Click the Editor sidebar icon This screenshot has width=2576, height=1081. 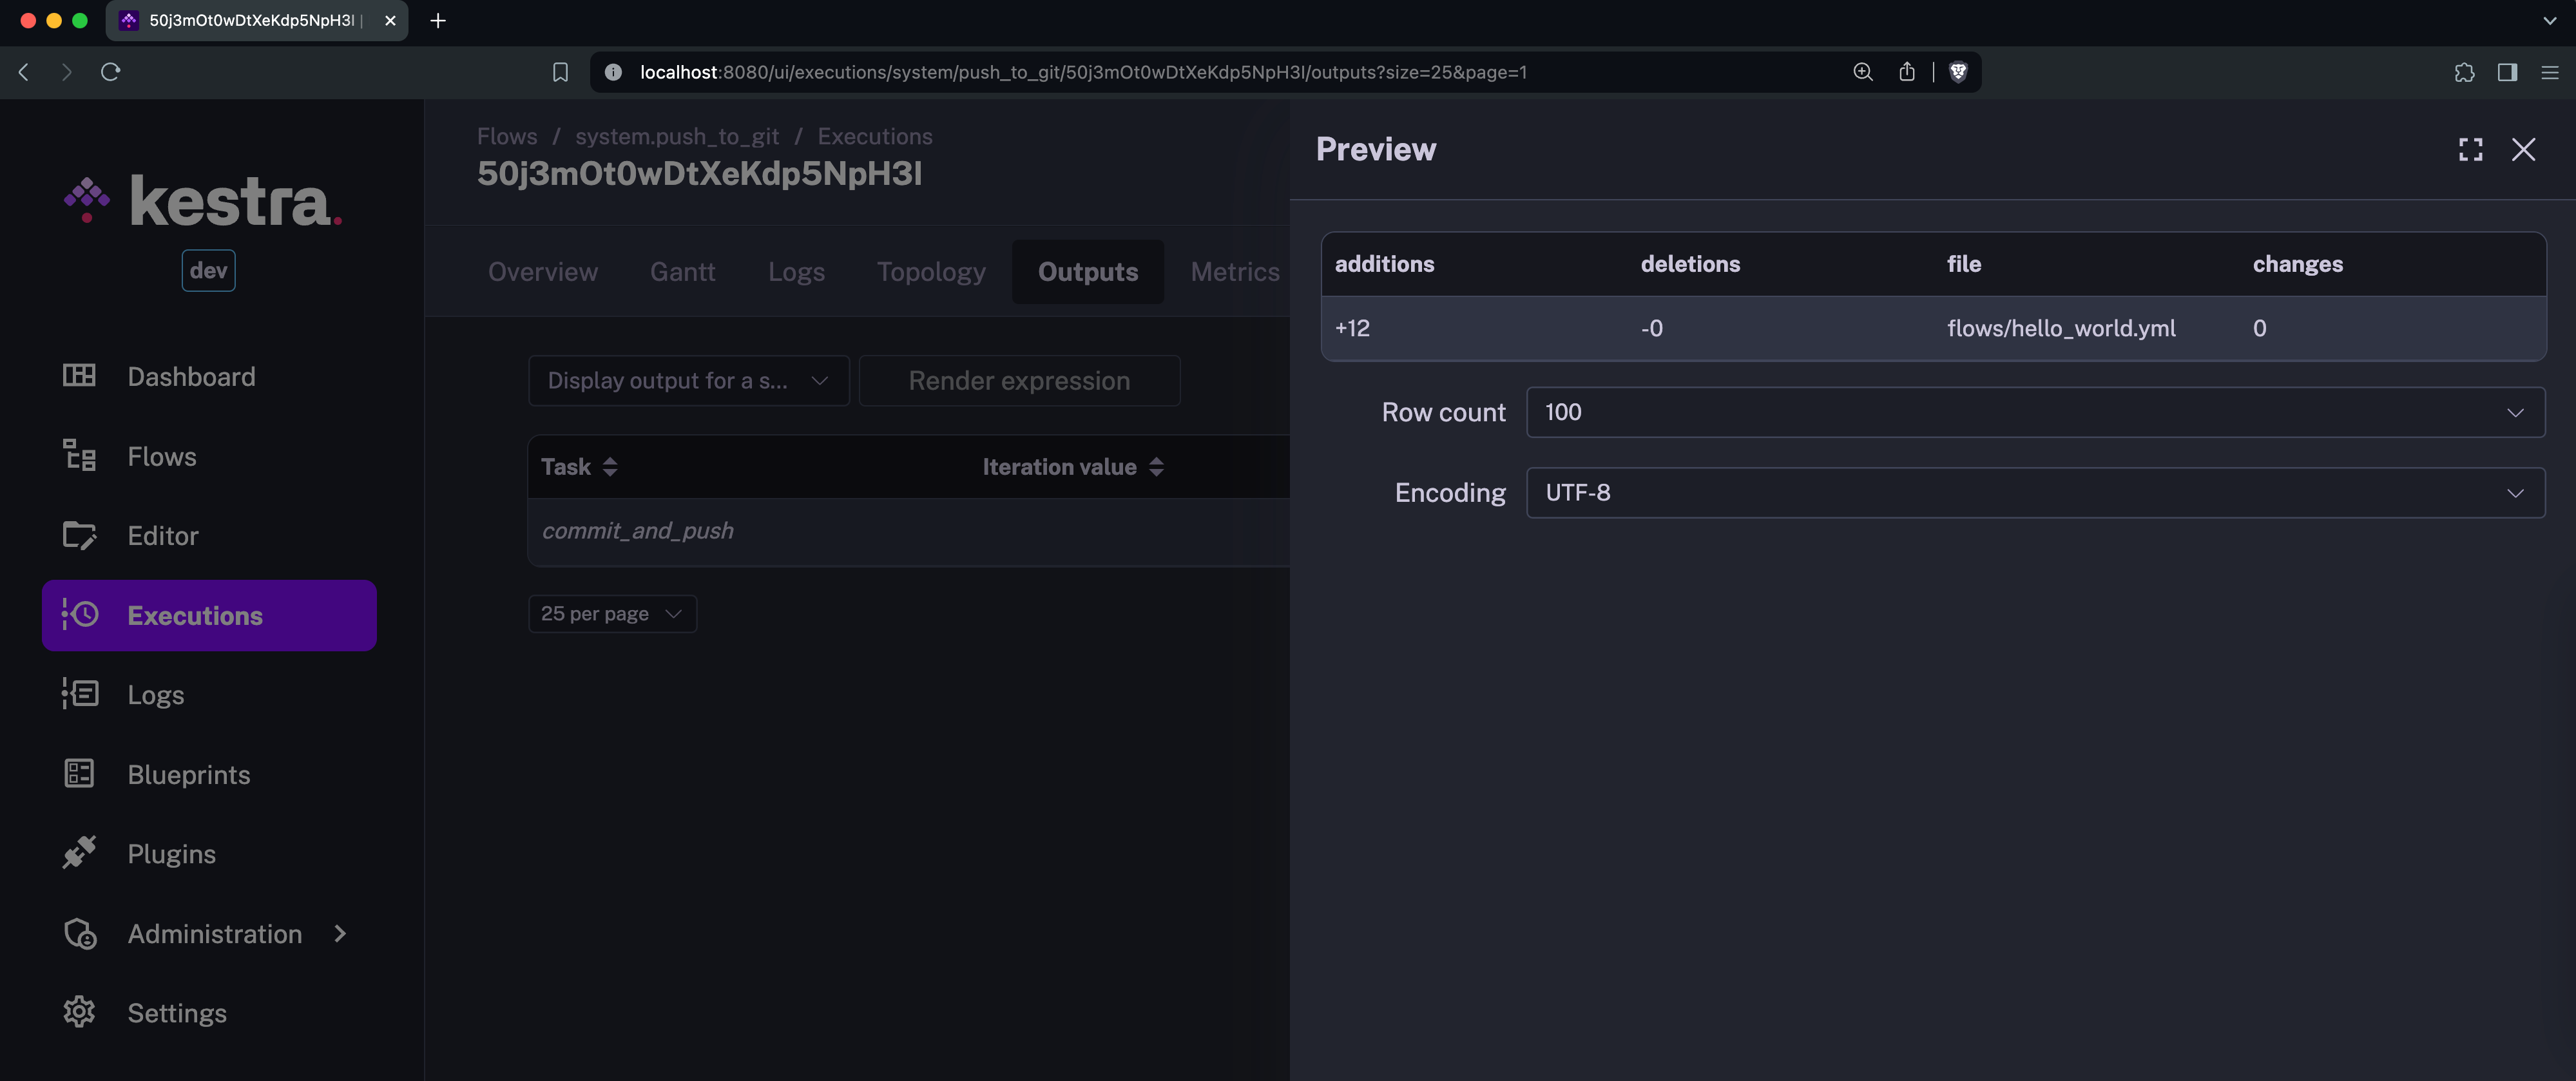point(79,536)
